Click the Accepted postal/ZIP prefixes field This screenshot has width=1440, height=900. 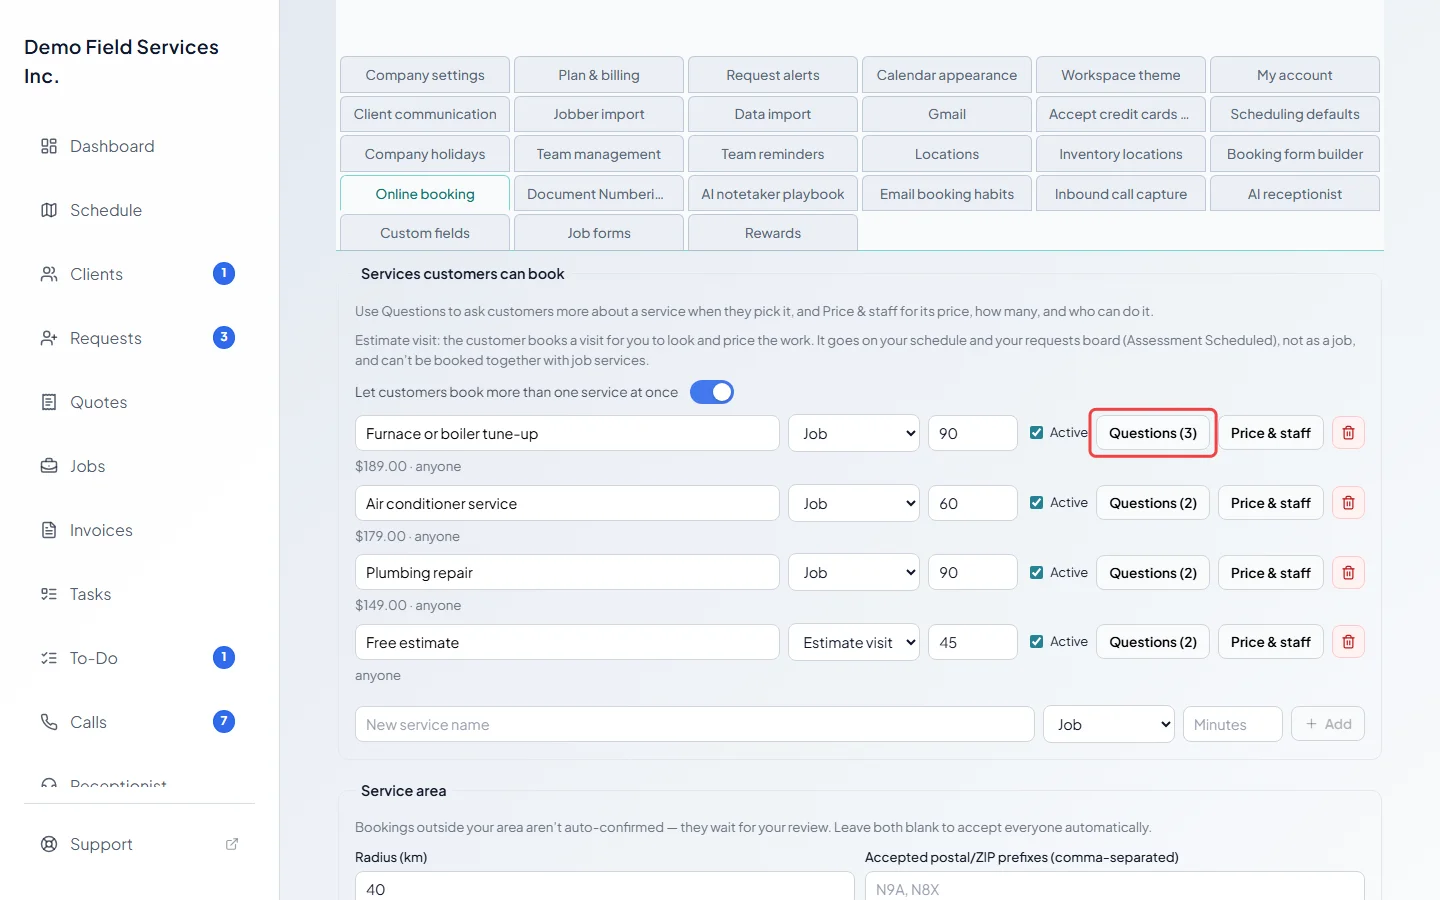click(x=1115, y=887)
